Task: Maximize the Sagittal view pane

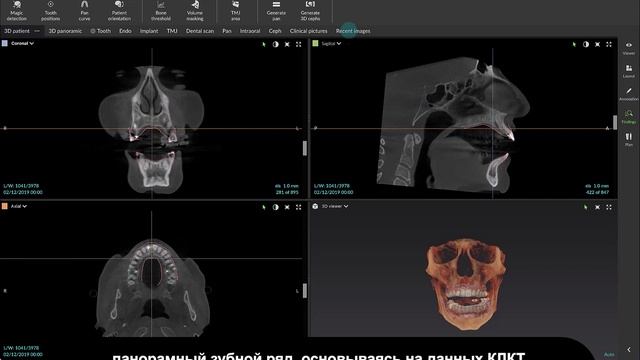Action: (609, 44)
